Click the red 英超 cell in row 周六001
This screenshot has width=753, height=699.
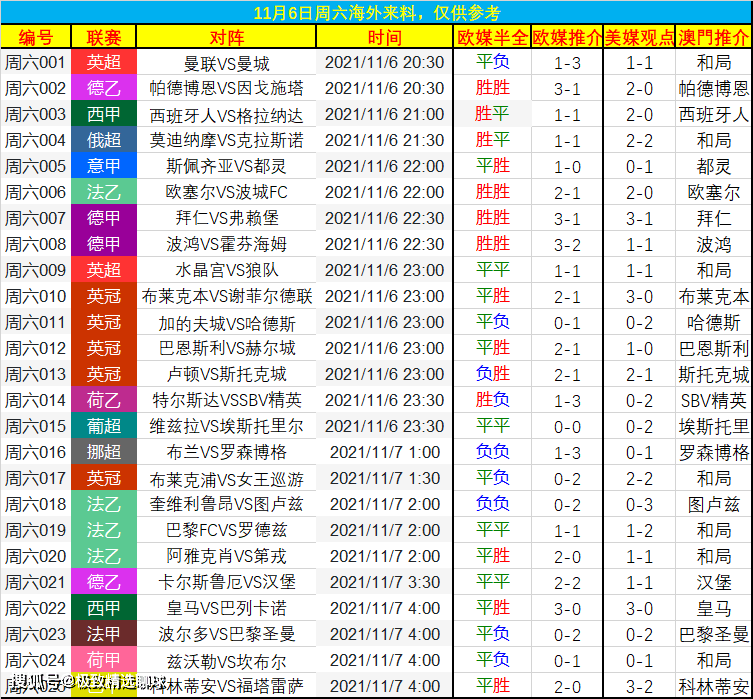(104, 62)
